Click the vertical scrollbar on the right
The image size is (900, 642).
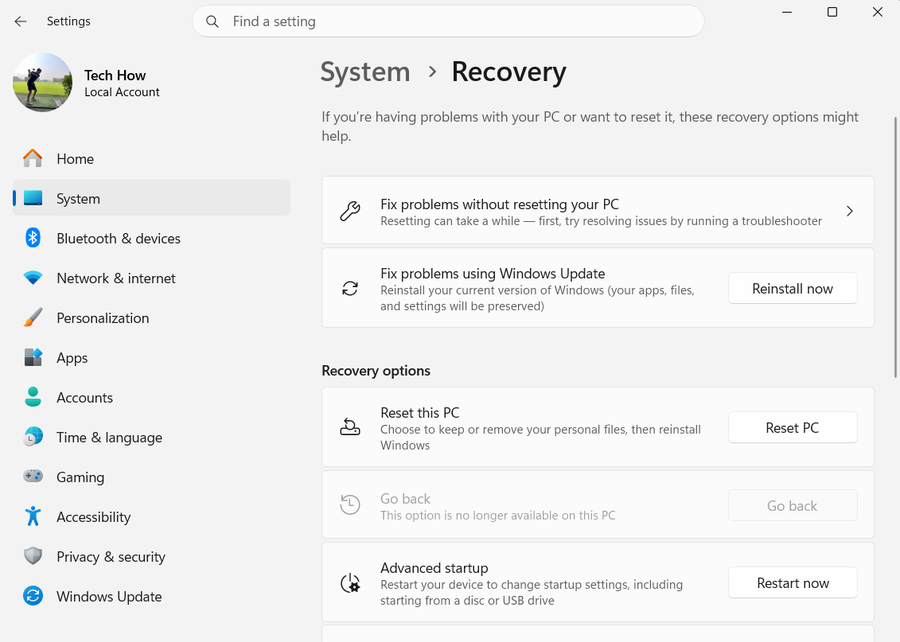coord(896,247)
